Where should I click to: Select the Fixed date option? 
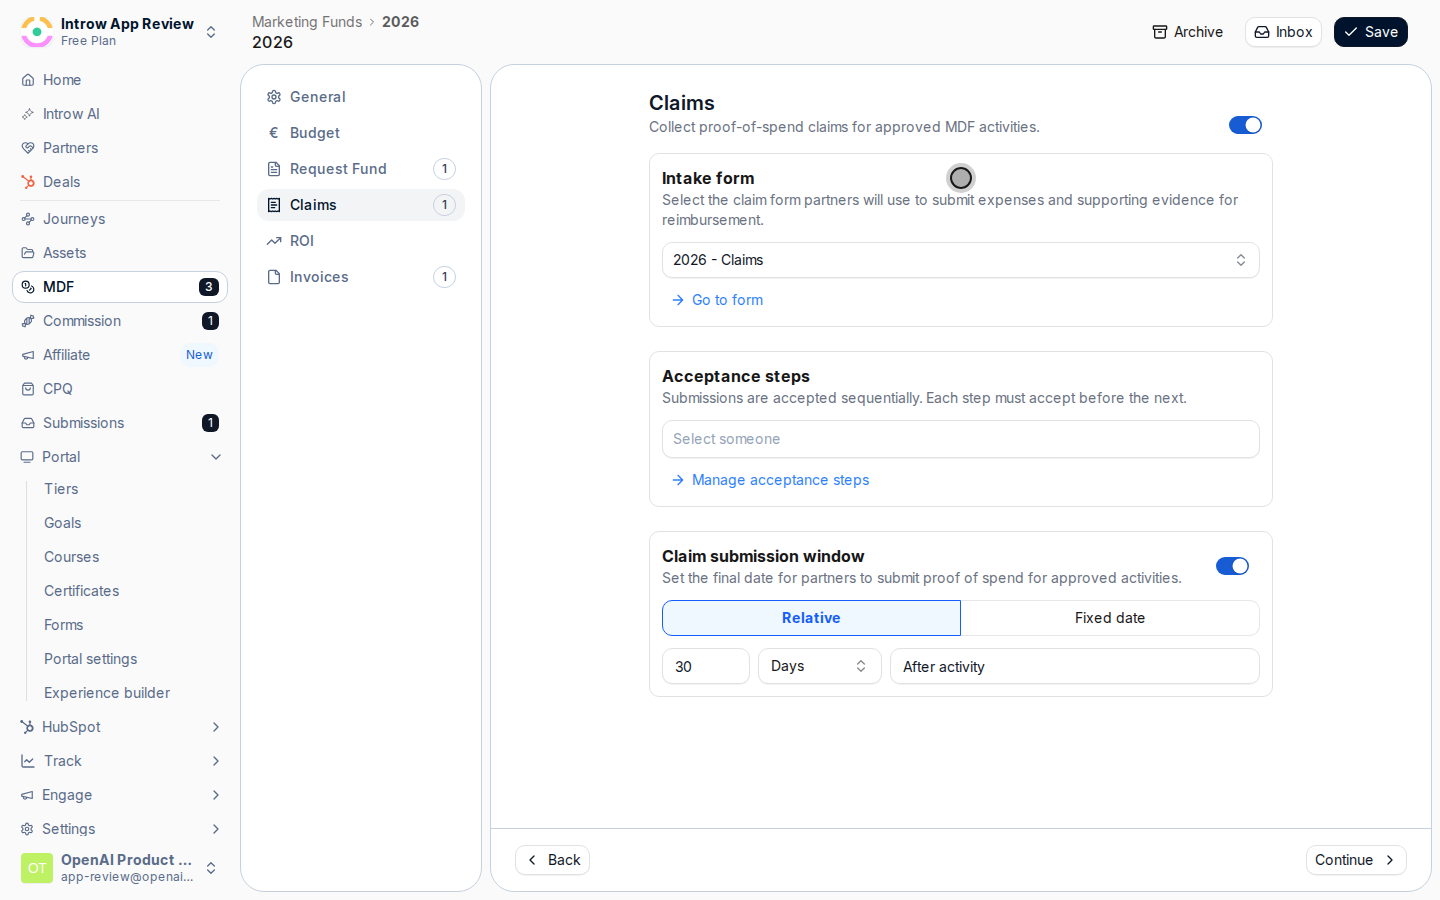click(x=1110, y=618)
